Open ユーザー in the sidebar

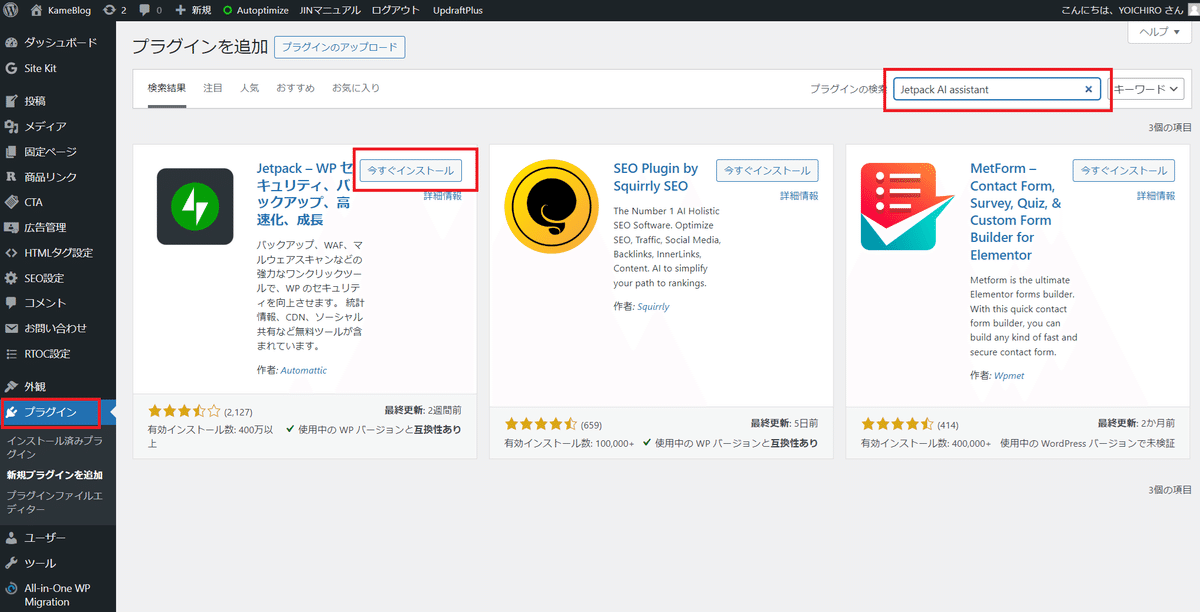58,538
